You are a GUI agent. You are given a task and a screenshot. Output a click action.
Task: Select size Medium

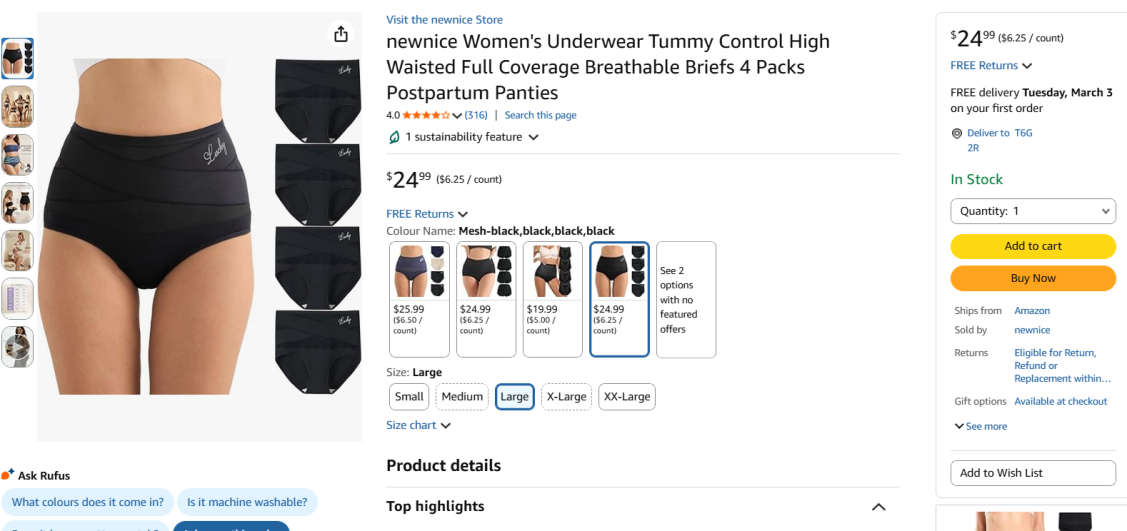pyautogui.click(x=462, y=397)
